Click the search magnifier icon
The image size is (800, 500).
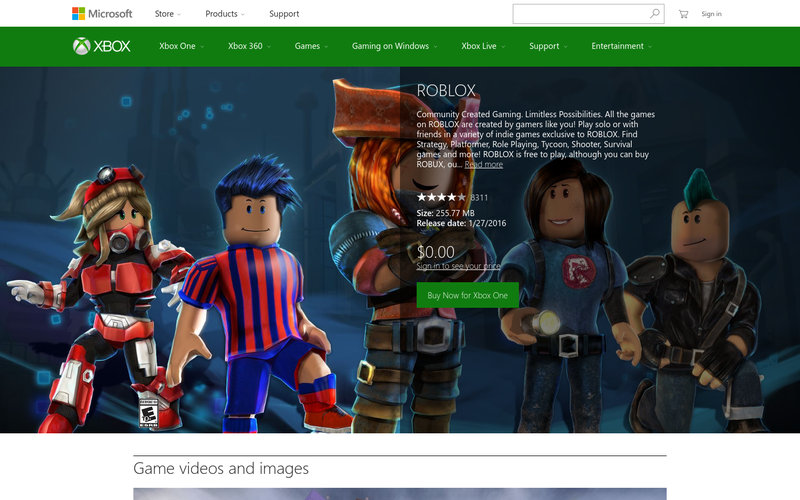point(655,14)
